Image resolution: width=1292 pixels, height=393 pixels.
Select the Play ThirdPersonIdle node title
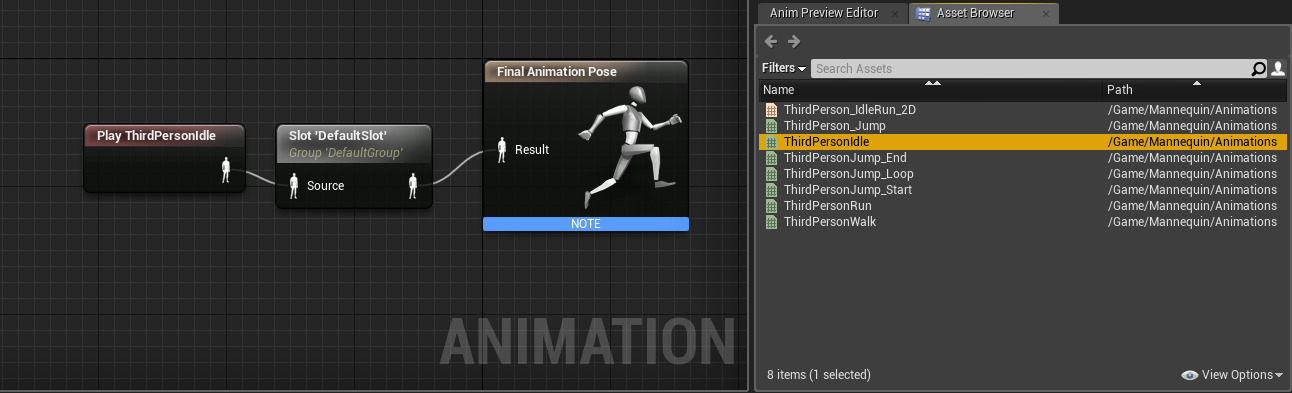click(x=156, y=135)
